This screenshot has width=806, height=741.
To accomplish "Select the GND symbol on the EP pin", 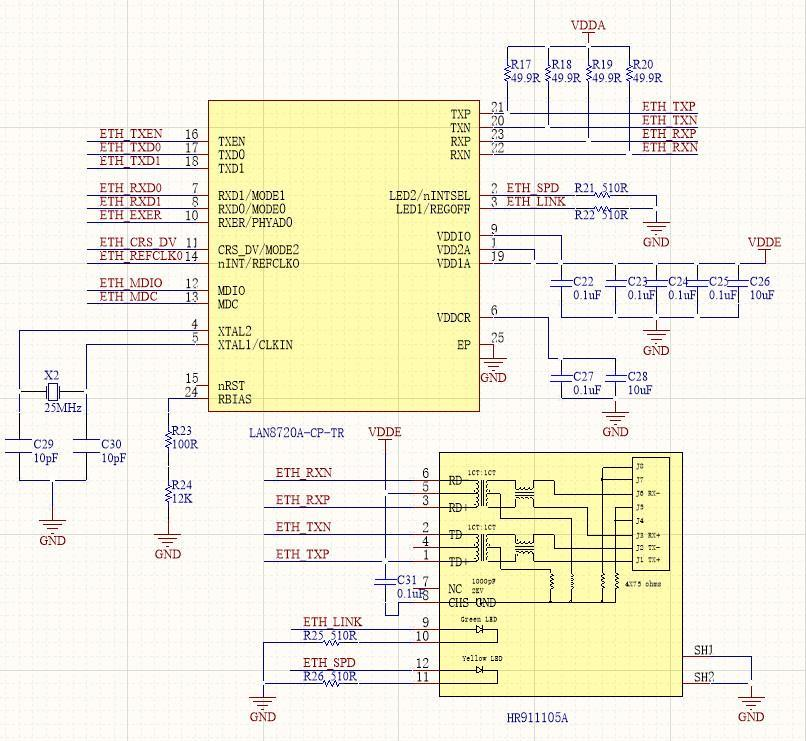I will click(x=493, y=370).
